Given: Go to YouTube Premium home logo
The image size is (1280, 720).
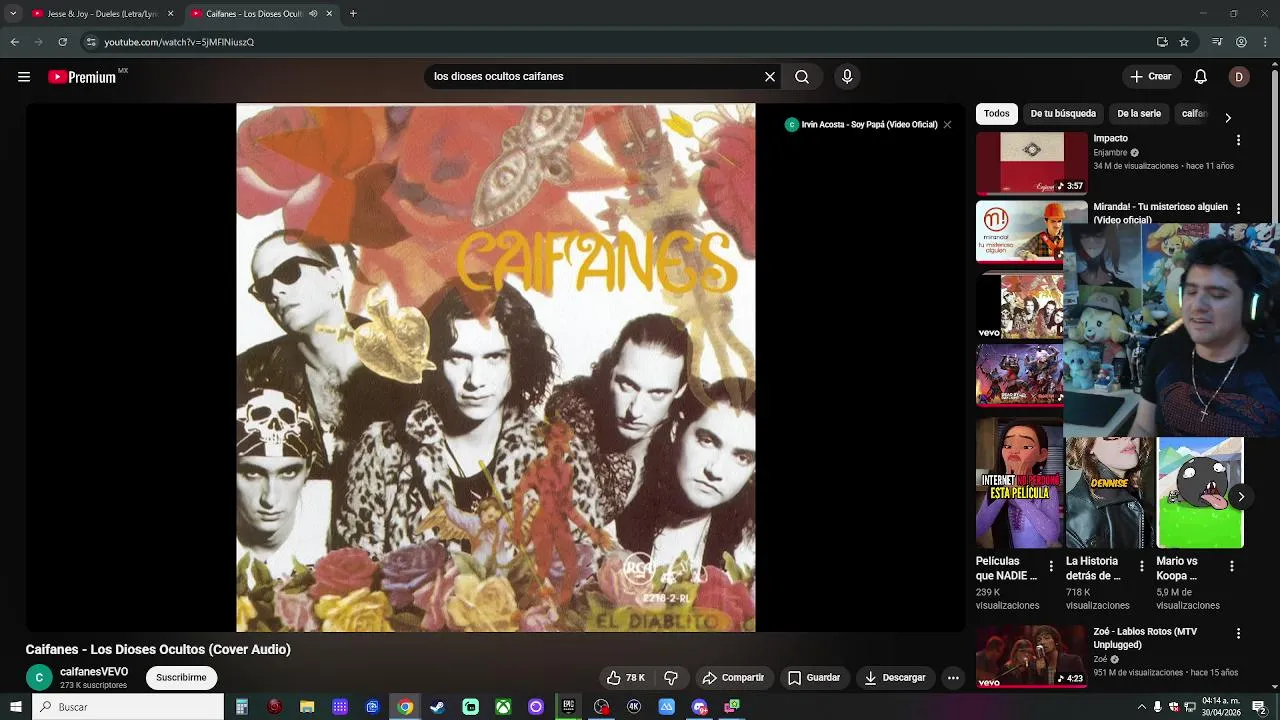Looking at the screenshot, I should pos(82,77).
